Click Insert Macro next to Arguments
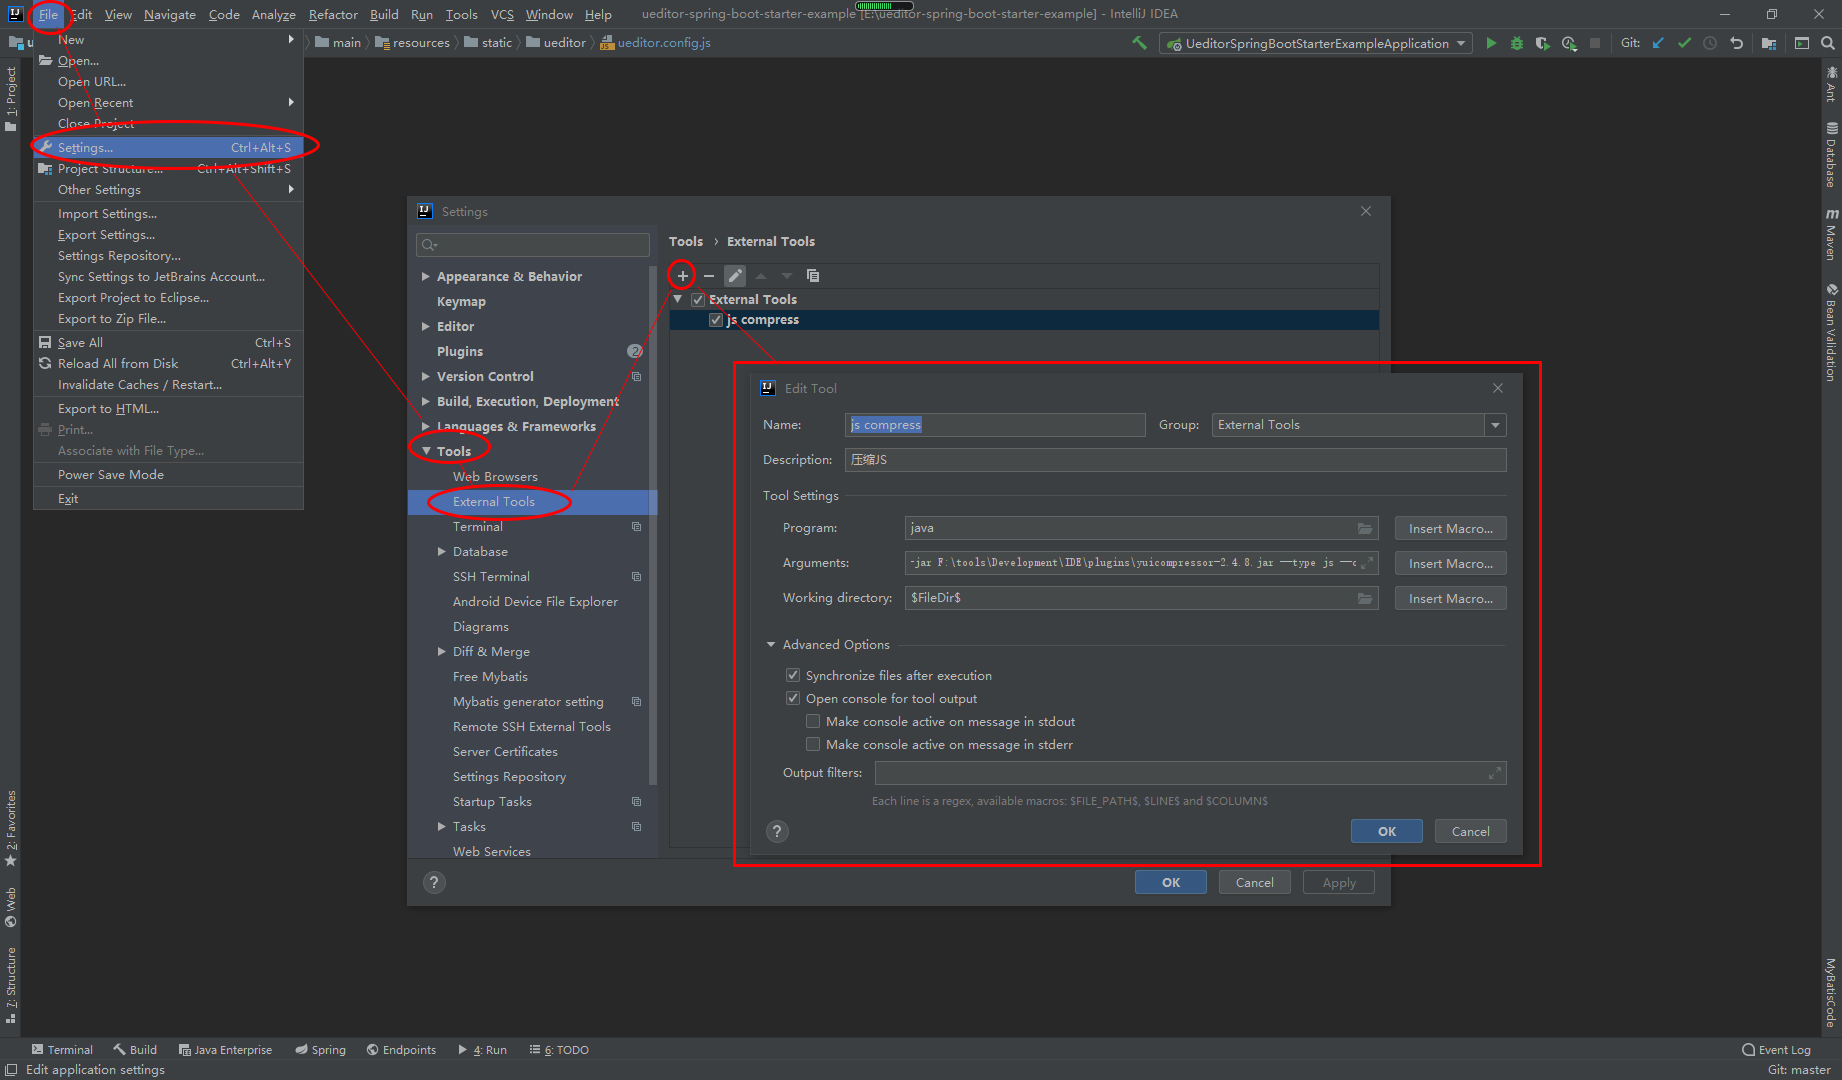This screenshot has height=1080, width=1842. click(x=1449, y=562)
